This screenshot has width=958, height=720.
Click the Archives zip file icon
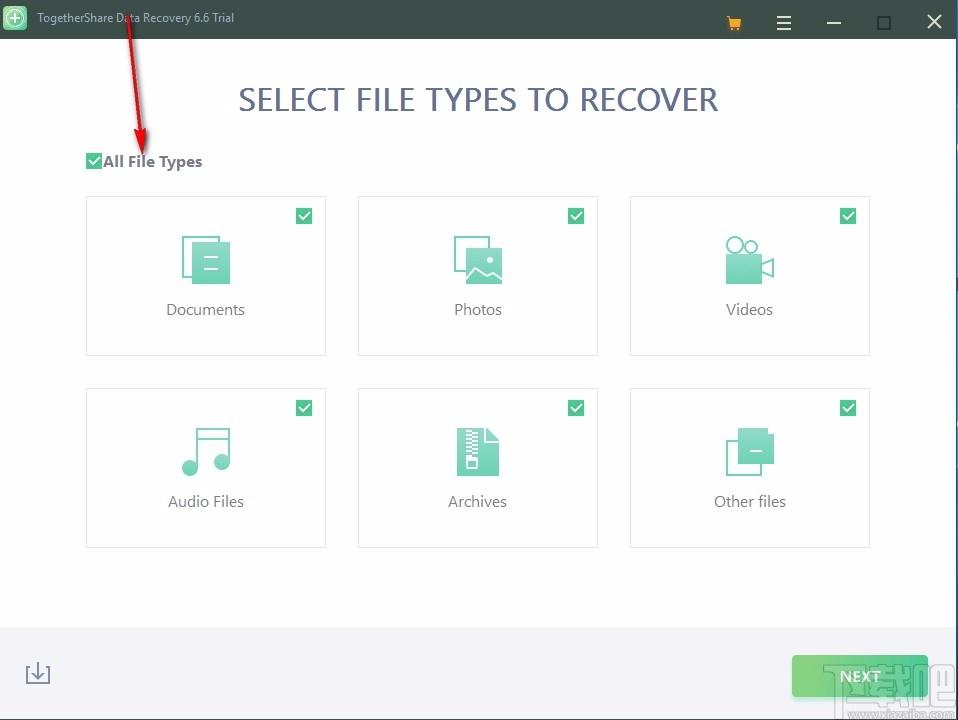point(478,452)
